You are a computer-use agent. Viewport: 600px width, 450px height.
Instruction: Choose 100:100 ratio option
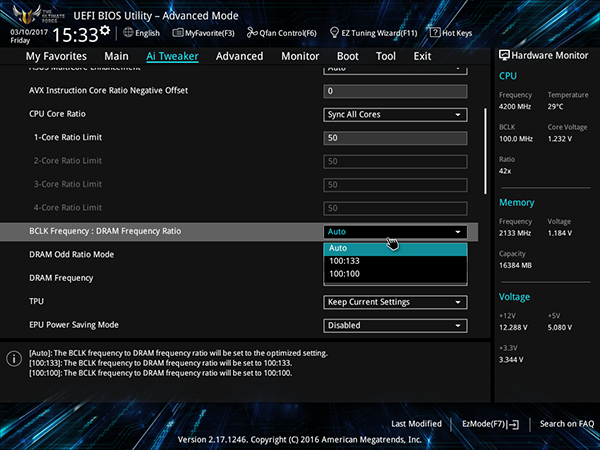click(395, 274)
